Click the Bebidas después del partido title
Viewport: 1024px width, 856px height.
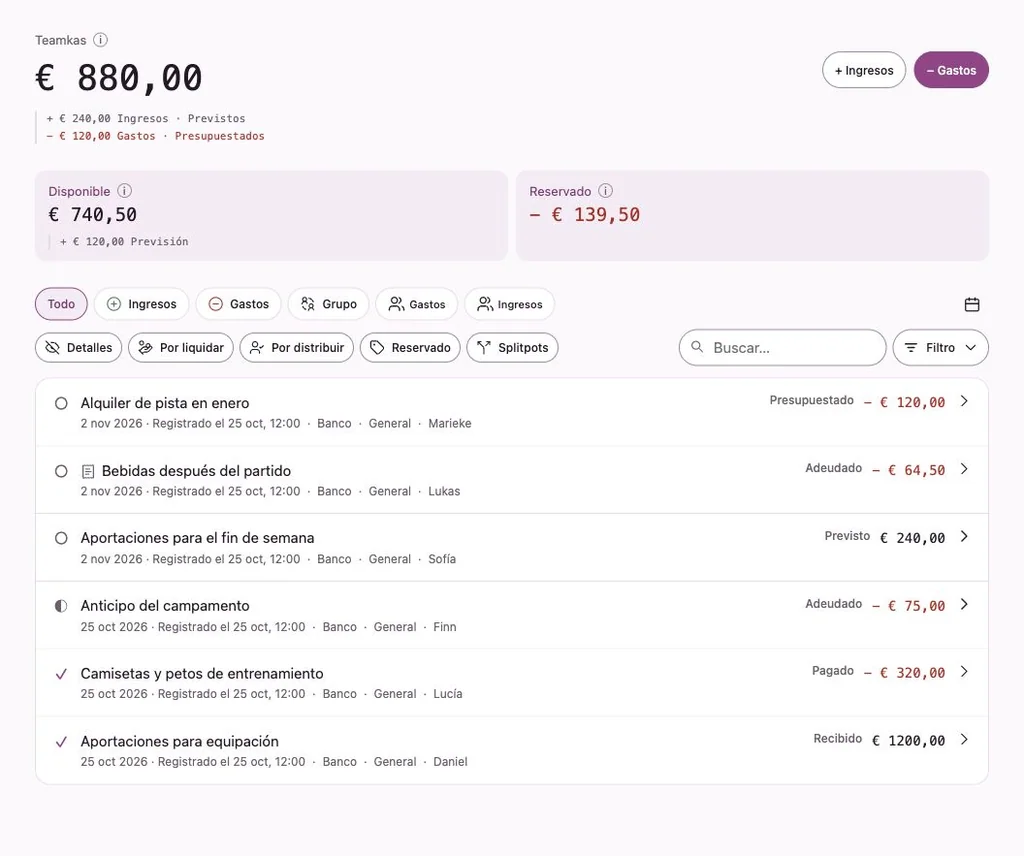click(x=197, y=471)
